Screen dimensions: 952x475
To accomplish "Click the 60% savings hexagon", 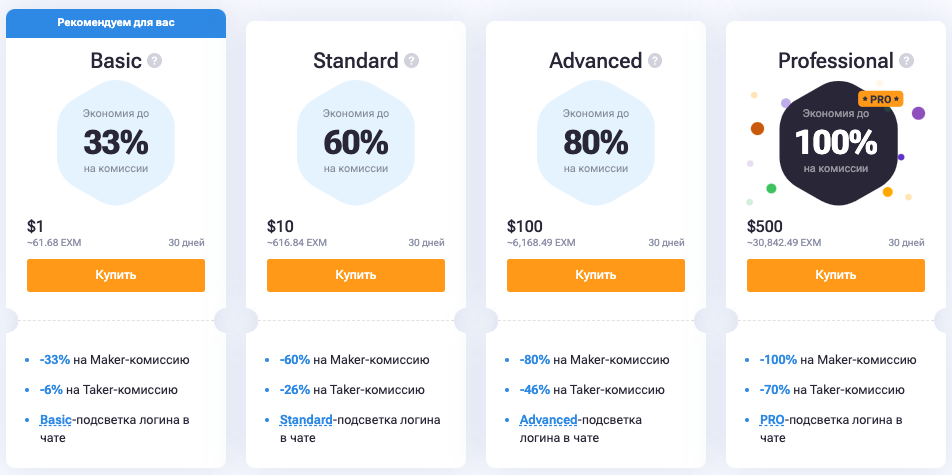I will click(x=356, y=143).
